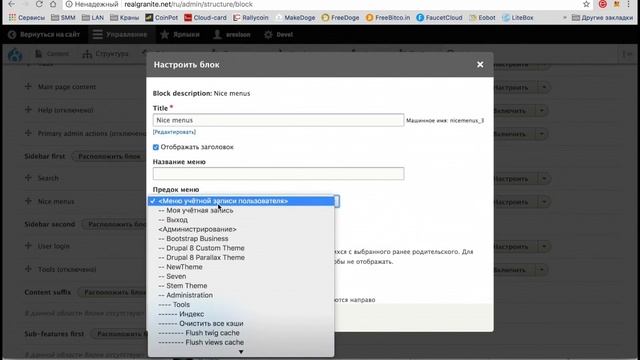Click the bookmark star in address bar

tap(587, 4)
